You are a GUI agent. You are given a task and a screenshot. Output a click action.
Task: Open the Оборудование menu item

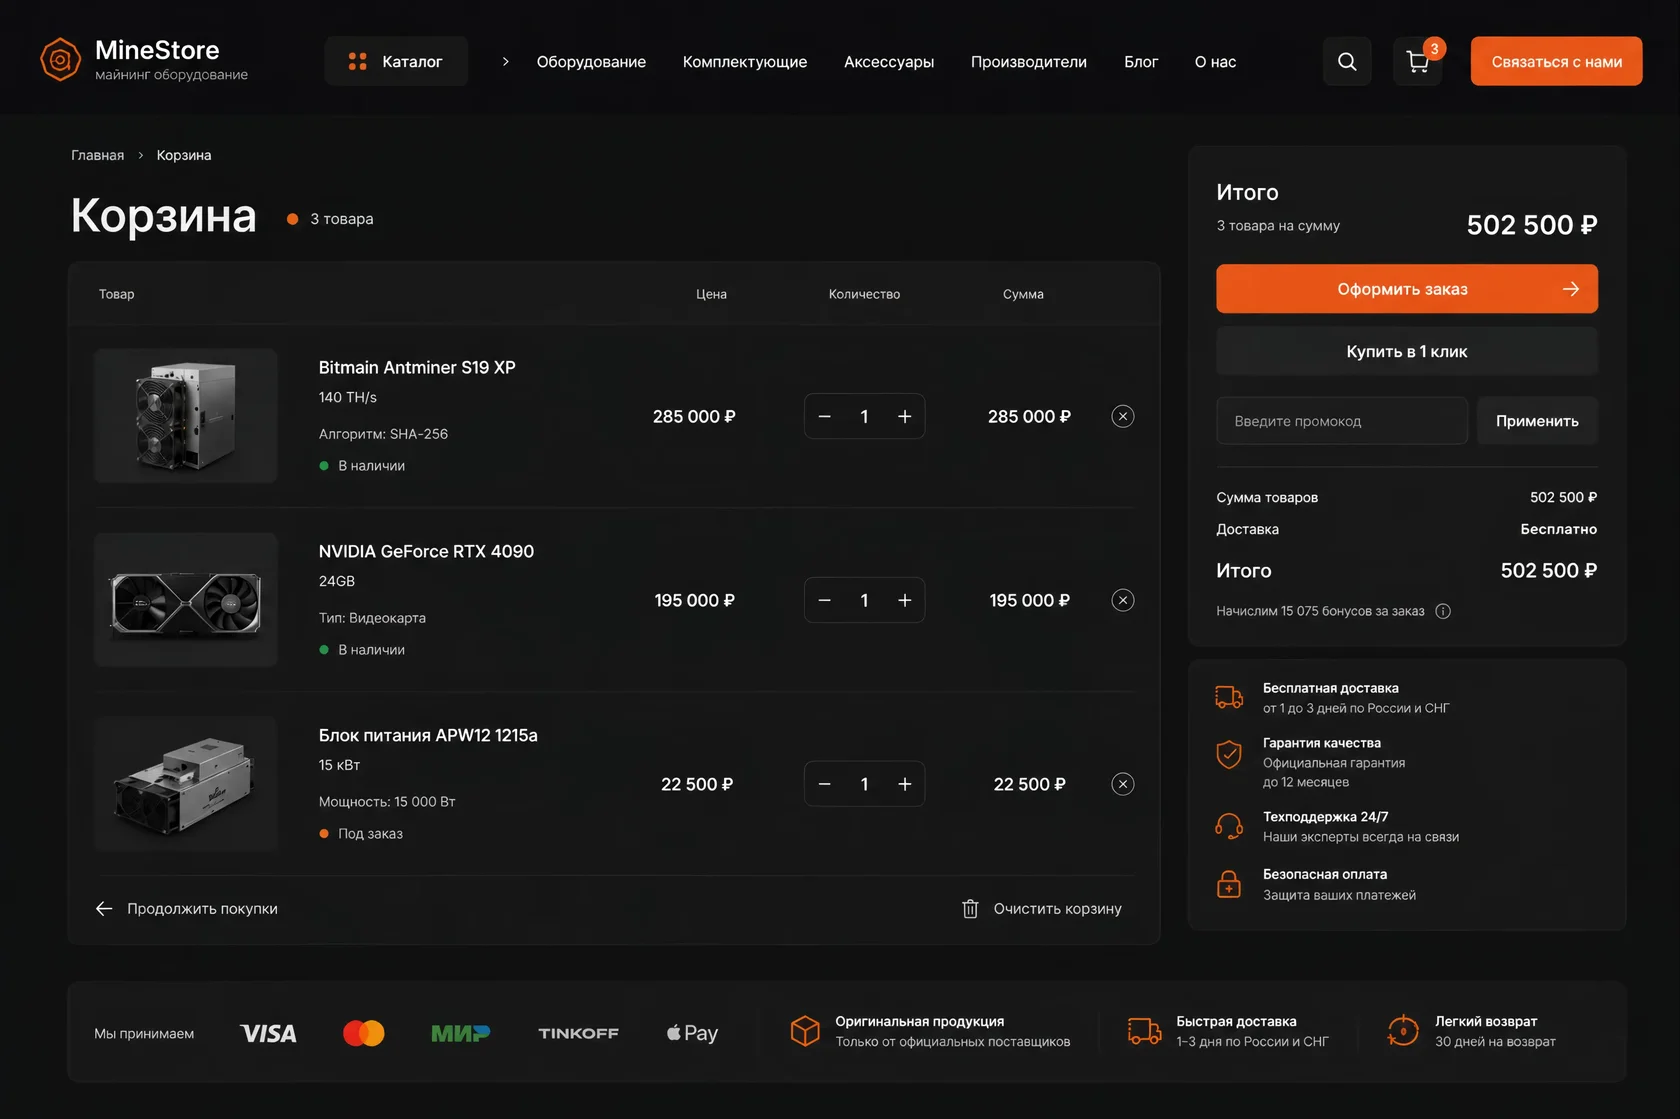tap(591, 62)
